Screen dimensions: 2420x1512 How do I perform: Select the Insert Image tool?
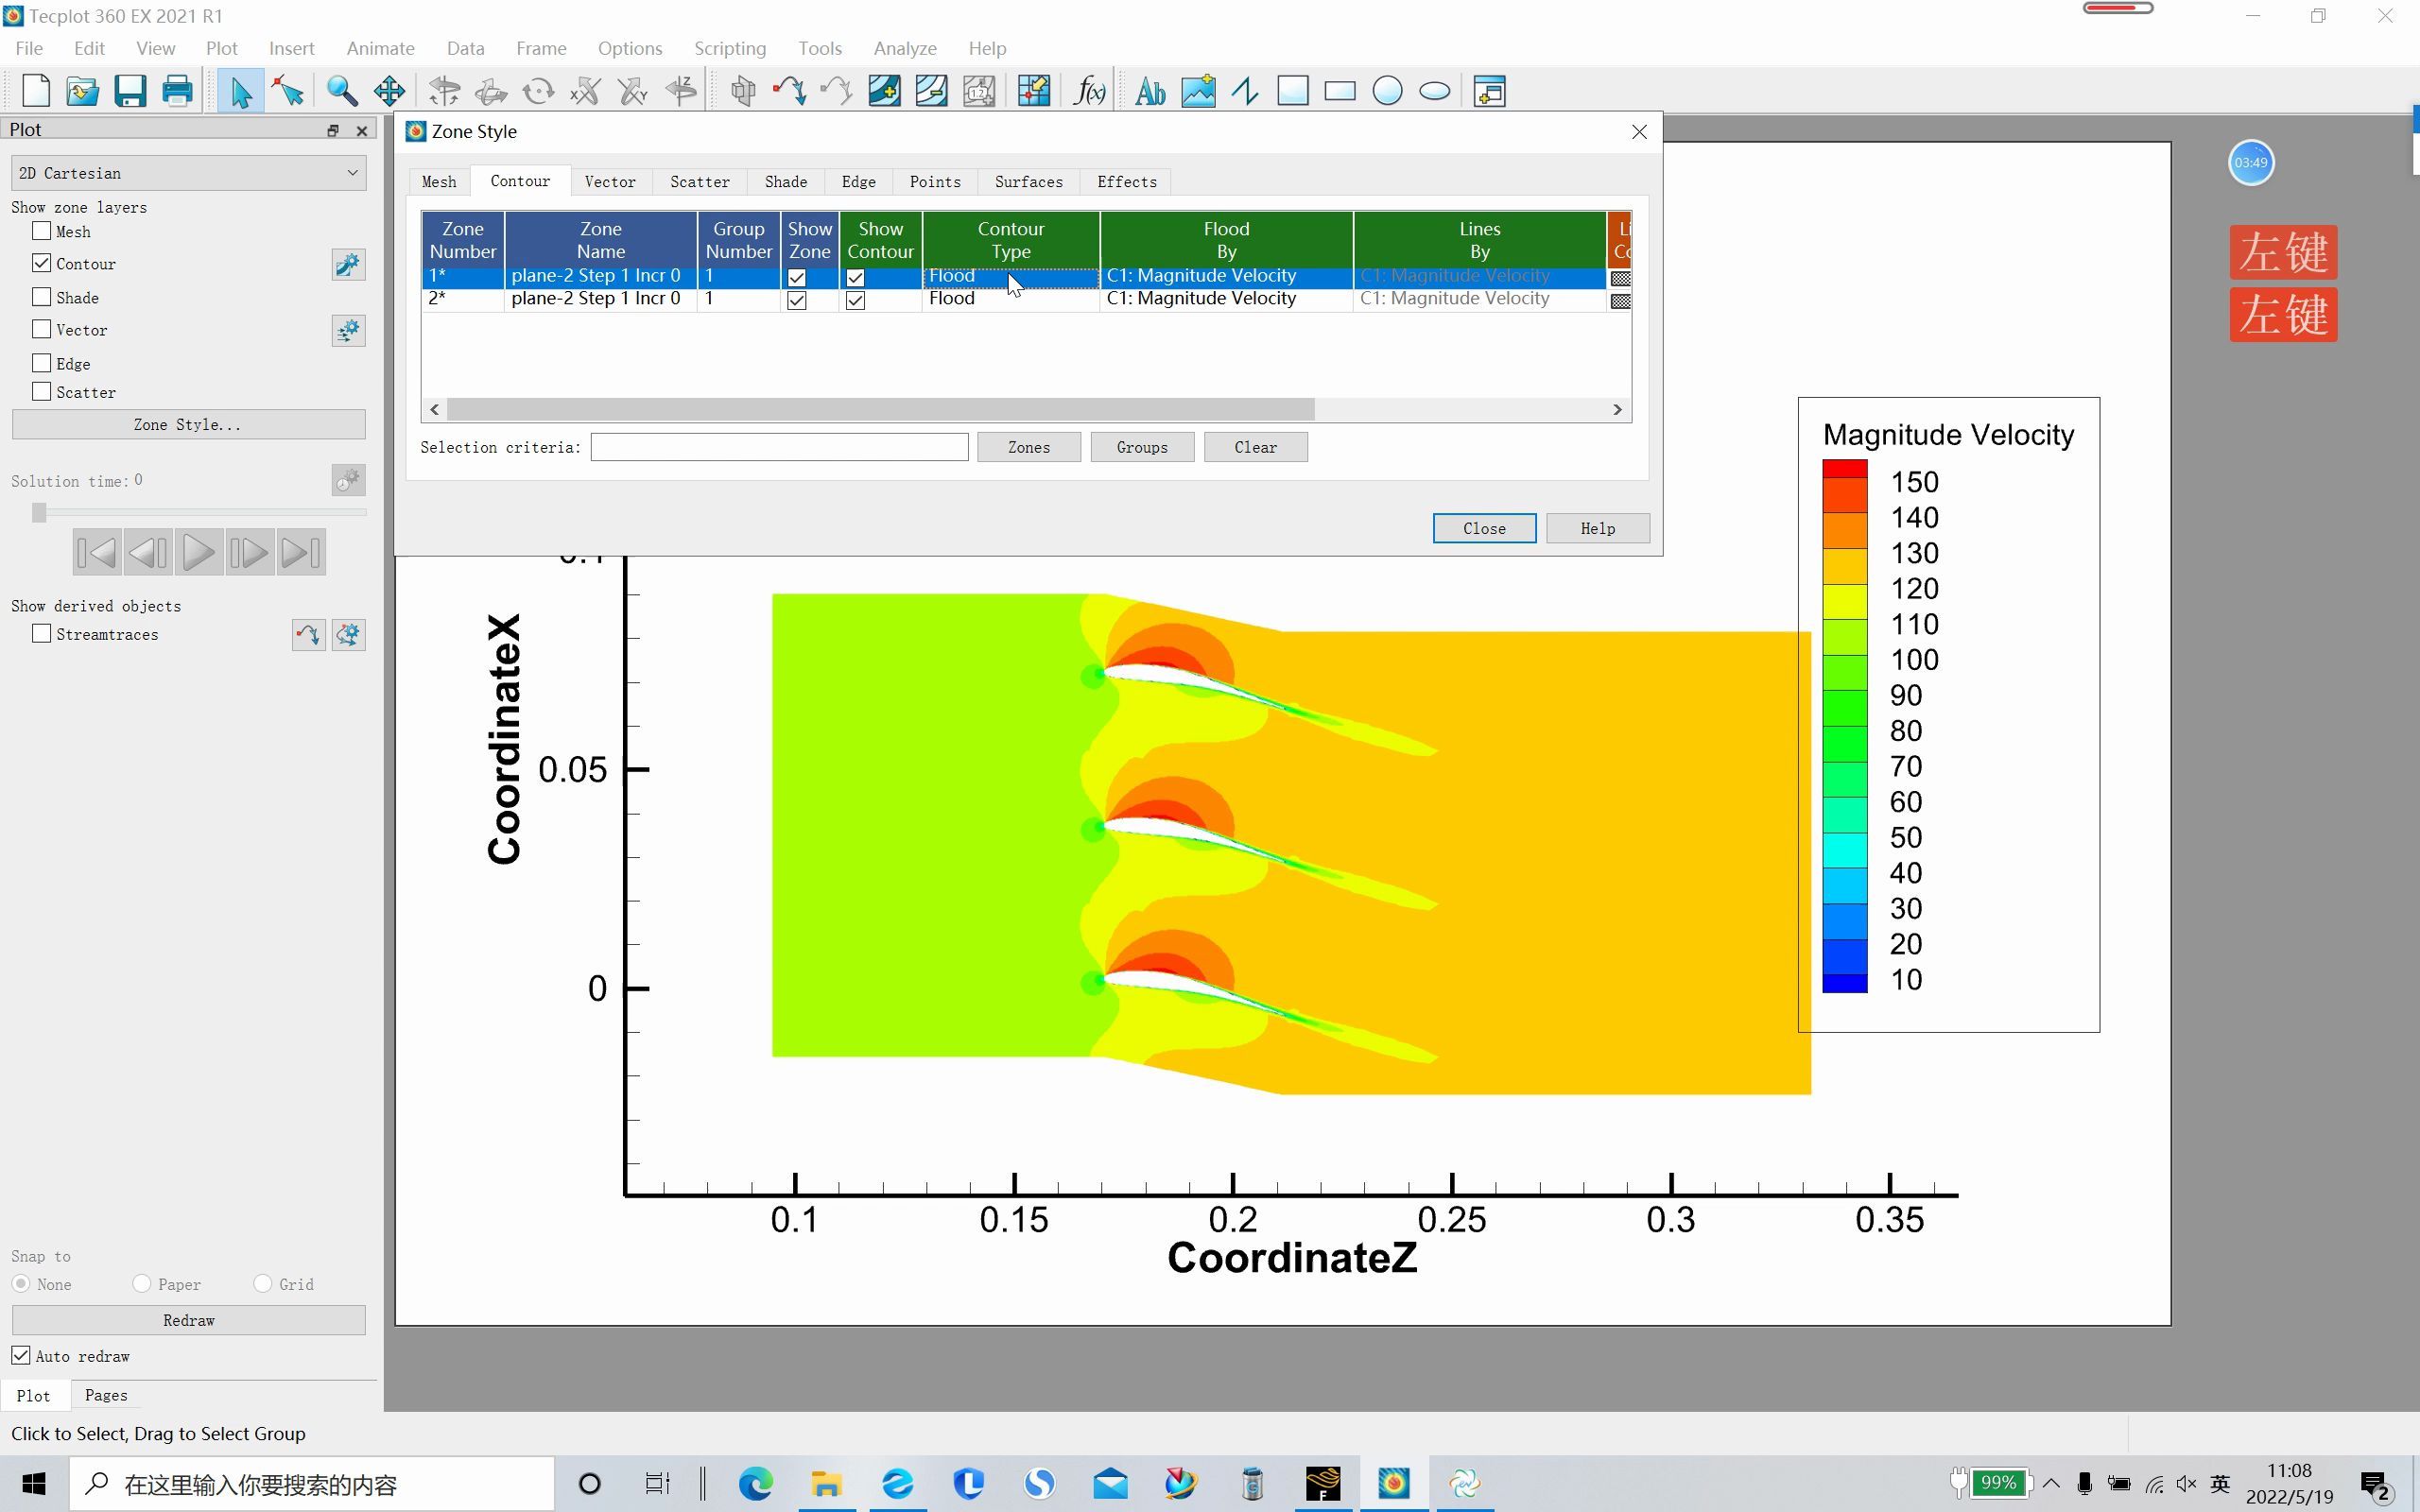(x=1198, y=91)
